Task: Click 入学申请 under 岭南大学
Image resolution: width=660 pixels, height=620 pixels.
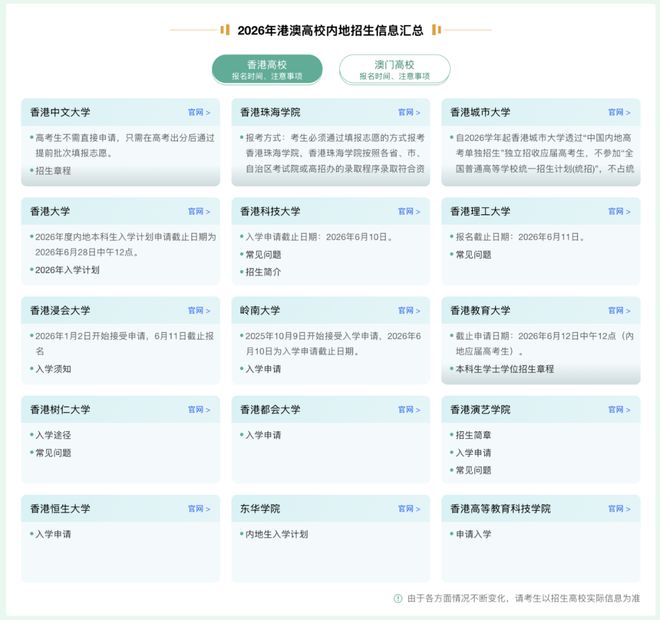Action: (x=263, y=369)
